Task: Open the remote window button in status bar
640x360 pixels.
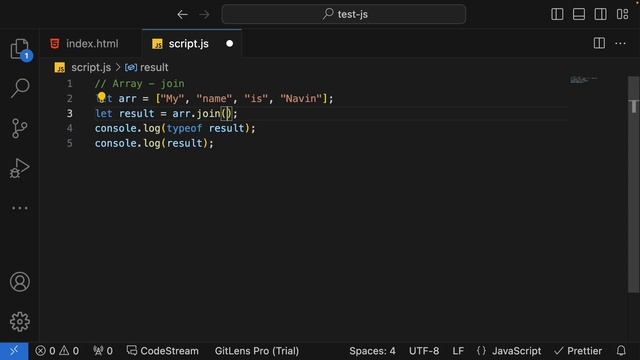Action: click(14, 351)
